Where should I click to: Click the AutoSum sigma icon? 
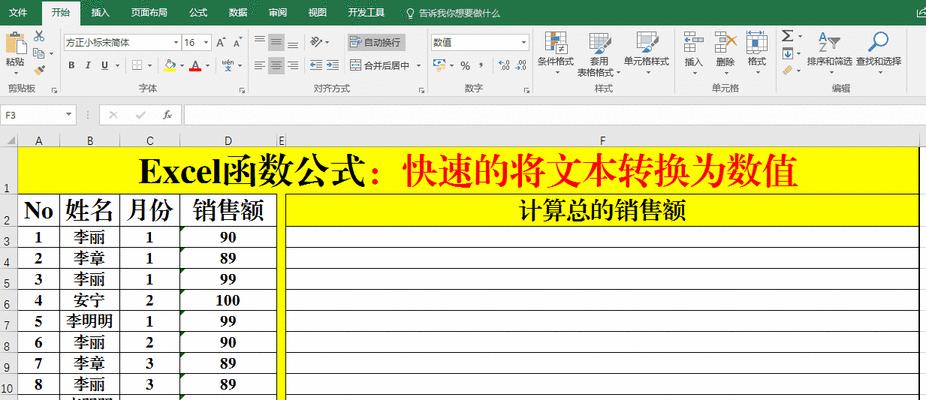point(787,37)
